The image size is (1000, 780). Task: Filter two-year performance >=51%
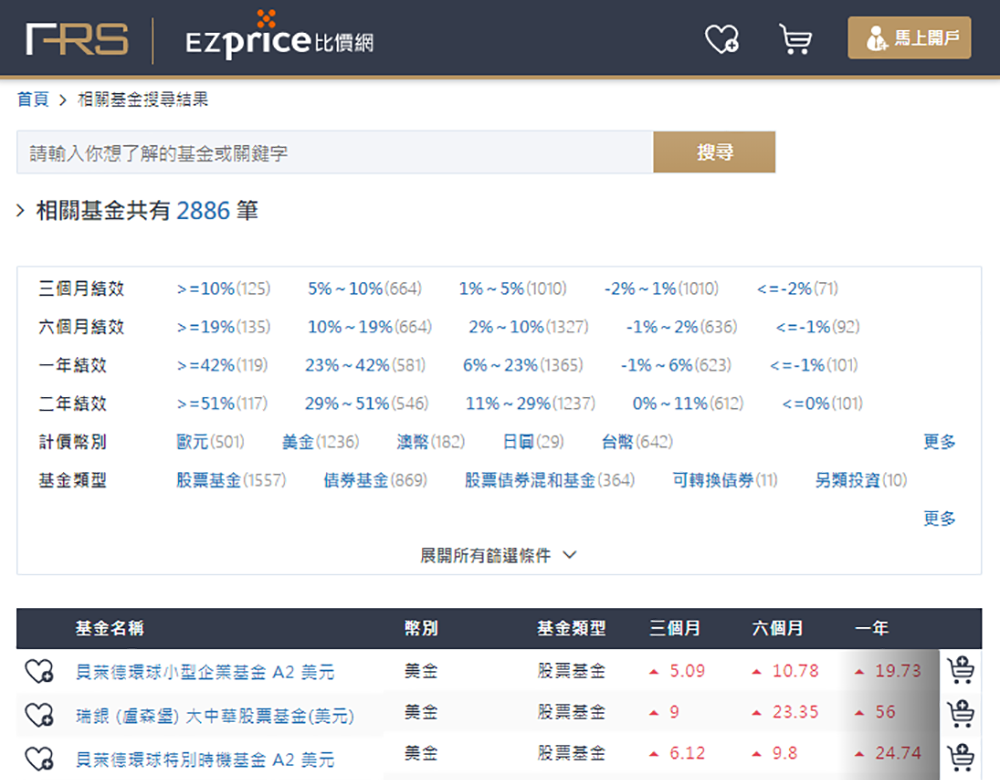click(222, 404)
